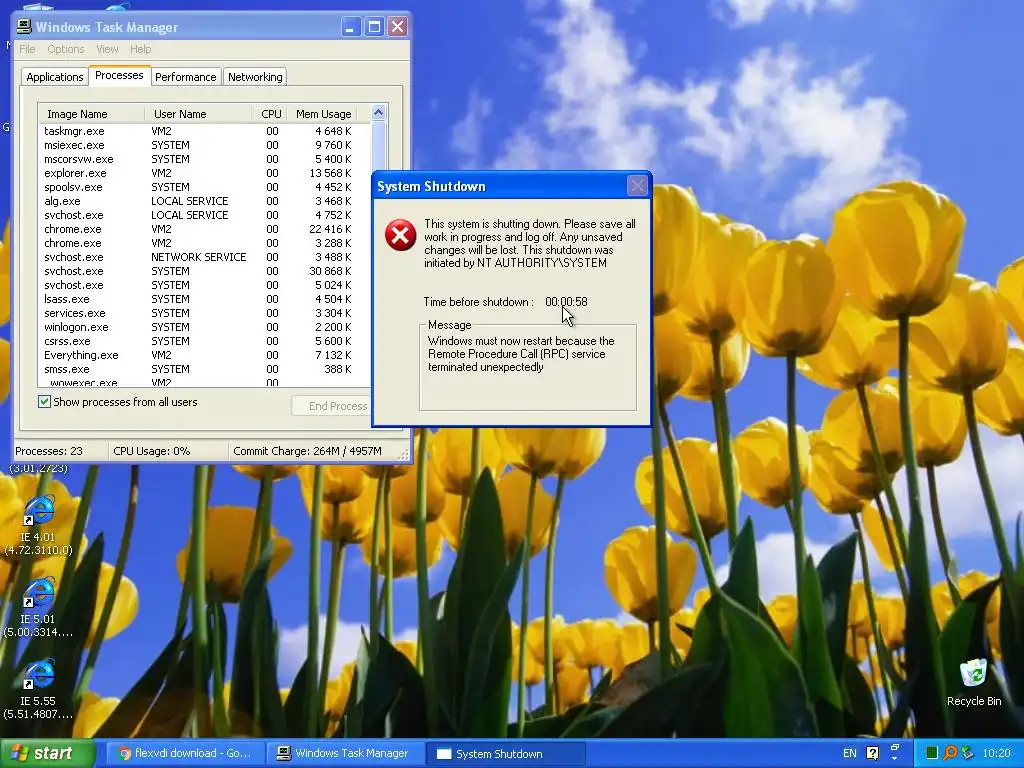Open the Options menu in Task Manager

[65, 49]
